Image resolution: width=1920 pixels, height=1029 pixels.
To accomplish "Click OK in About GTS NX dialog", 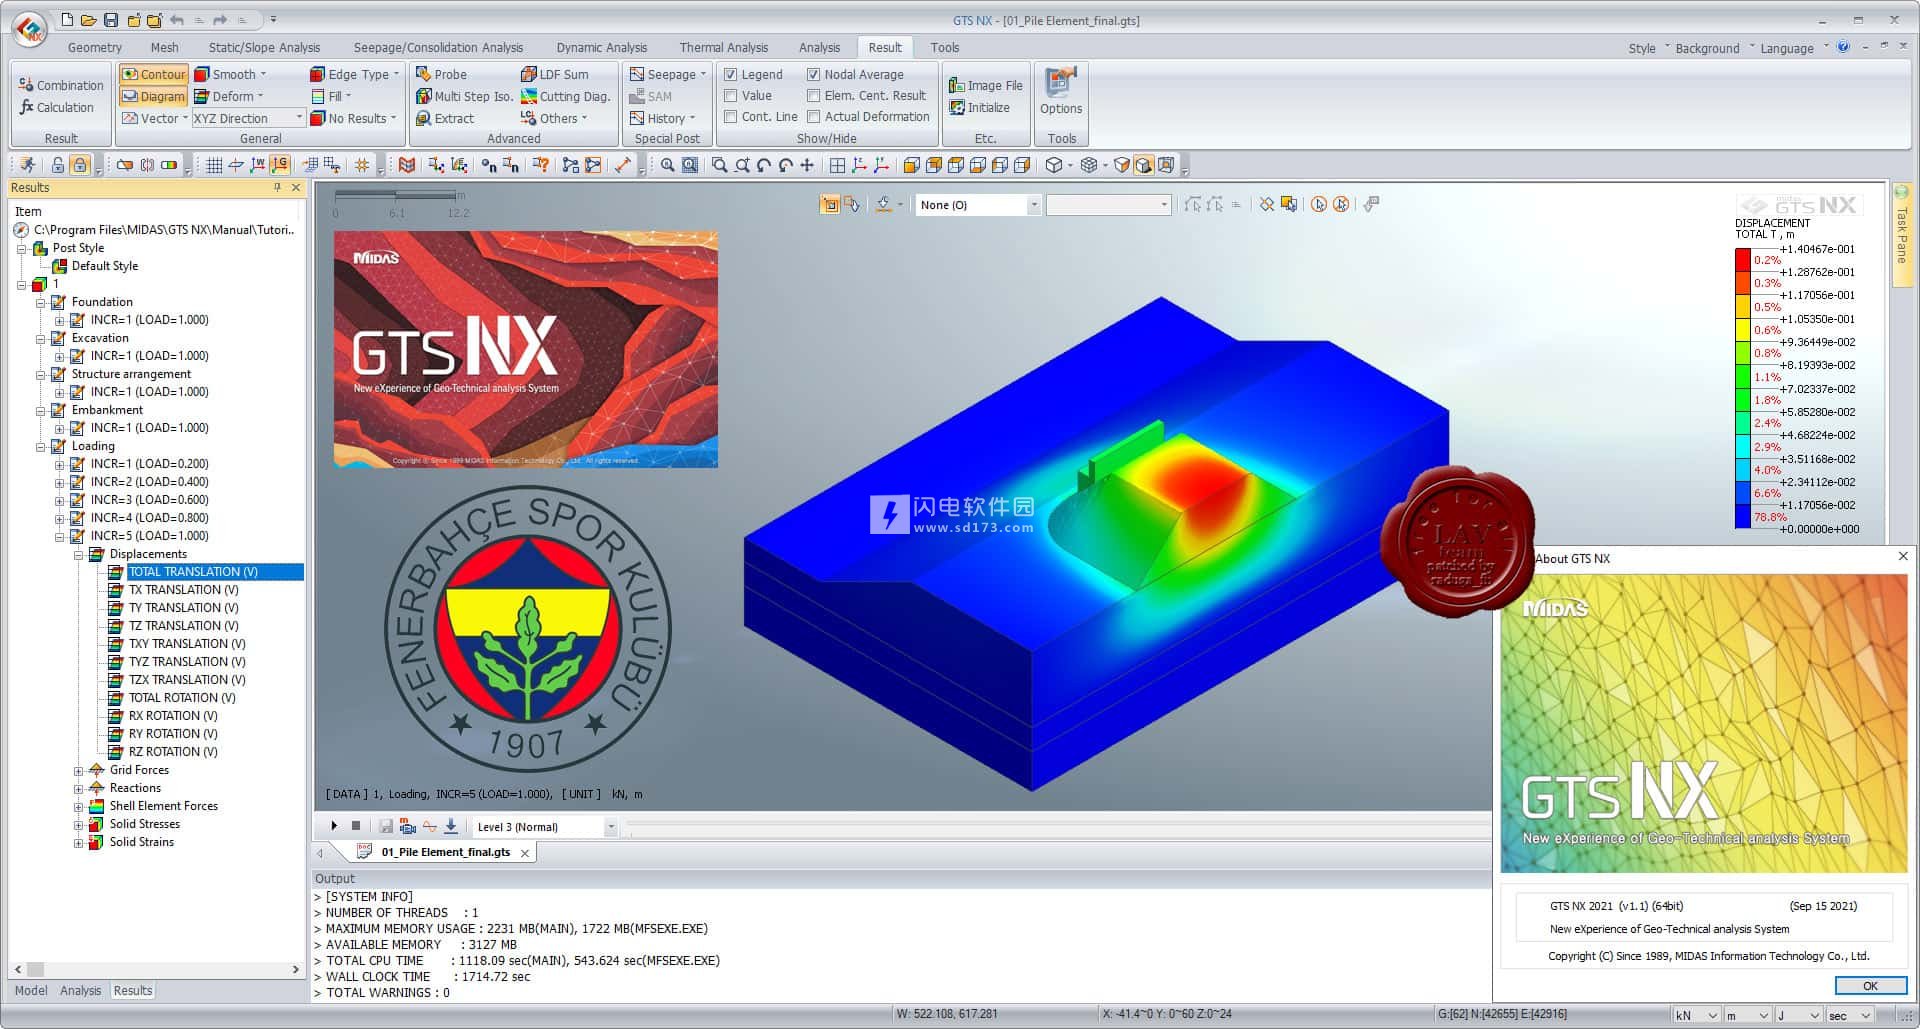I will tap(1870, 986).
